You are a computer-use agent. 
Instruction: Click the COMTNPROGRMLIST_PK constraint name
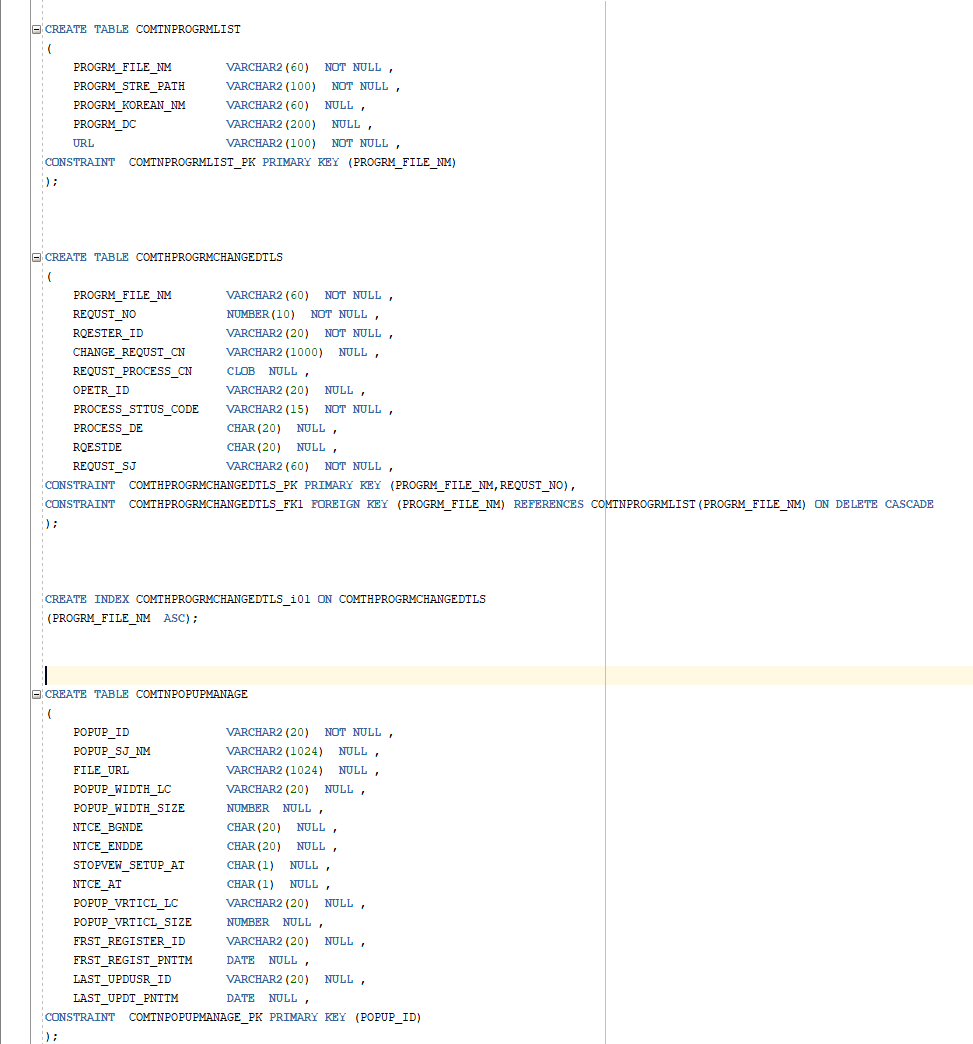(192, 162)
